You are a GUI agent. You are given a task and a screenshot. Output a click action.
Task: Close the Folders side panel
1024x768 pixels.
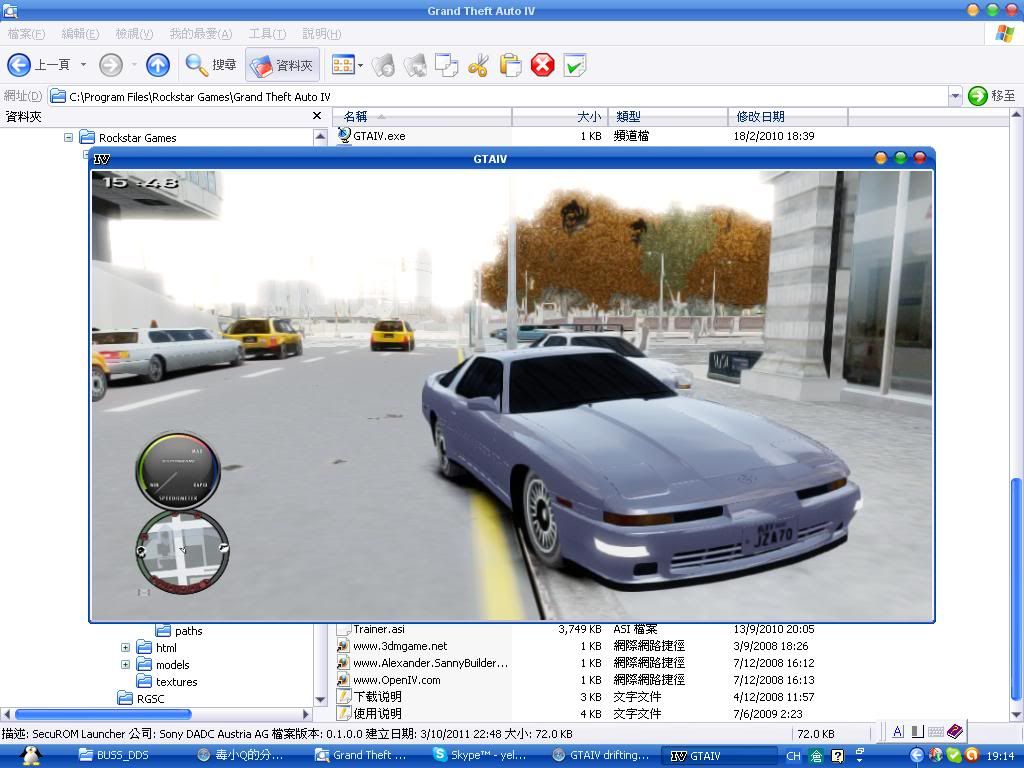(317, 116)
